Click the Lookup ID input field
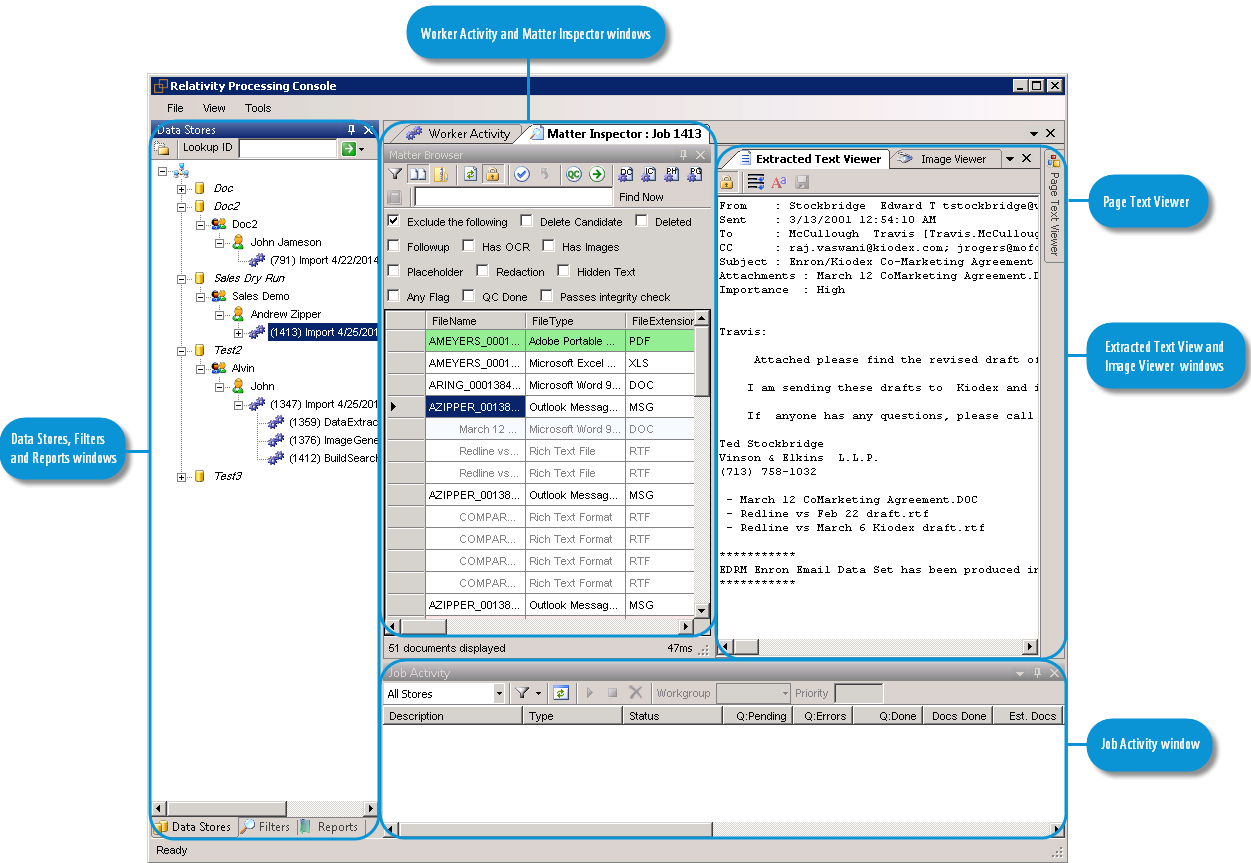The image size is (1251, 863). [287, 148]
